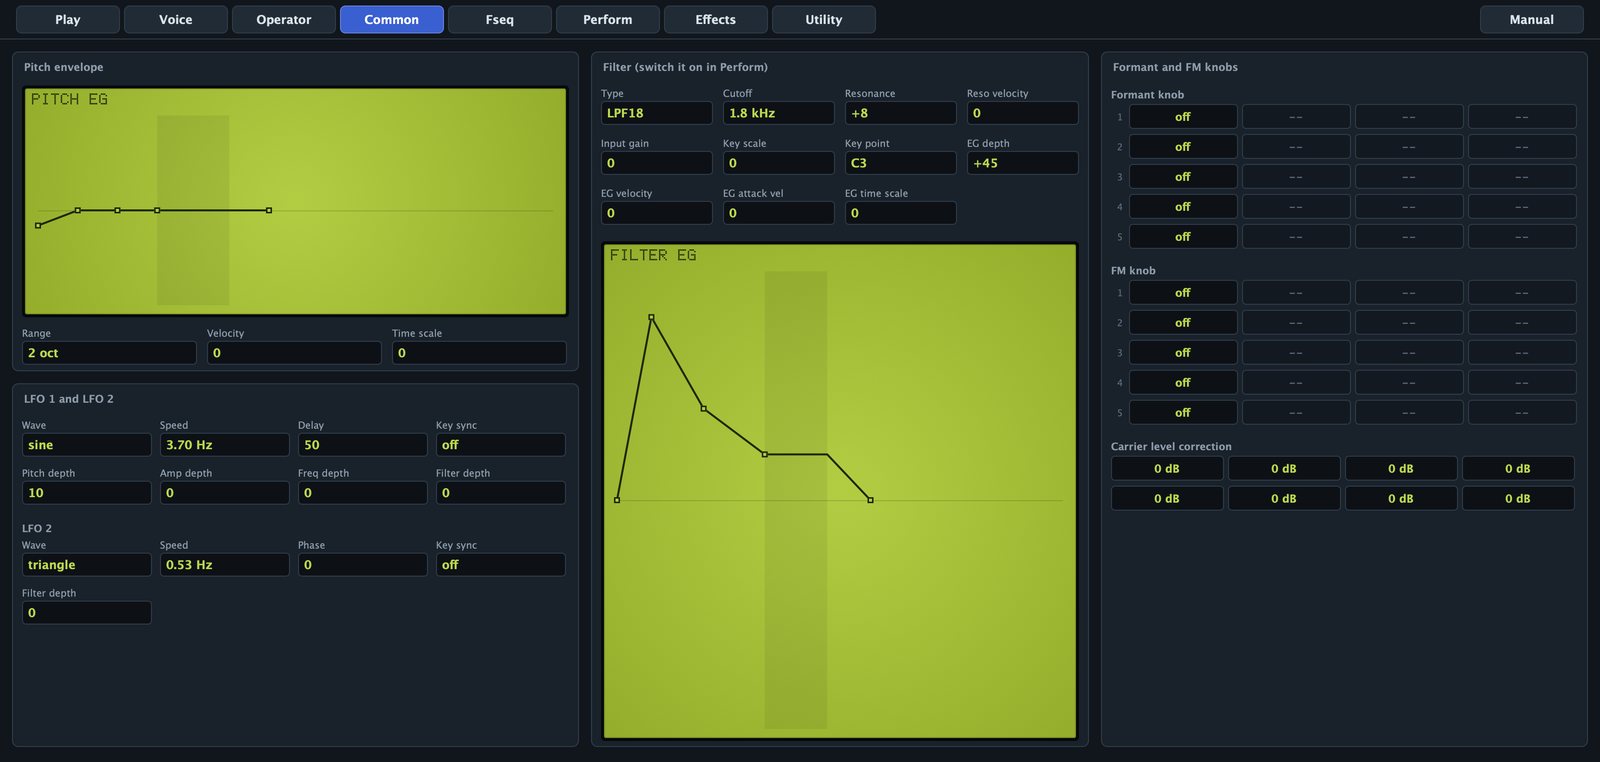The image size is (1600, 762).
Task: Select the filter Key scale field
Action: [779, 163]
